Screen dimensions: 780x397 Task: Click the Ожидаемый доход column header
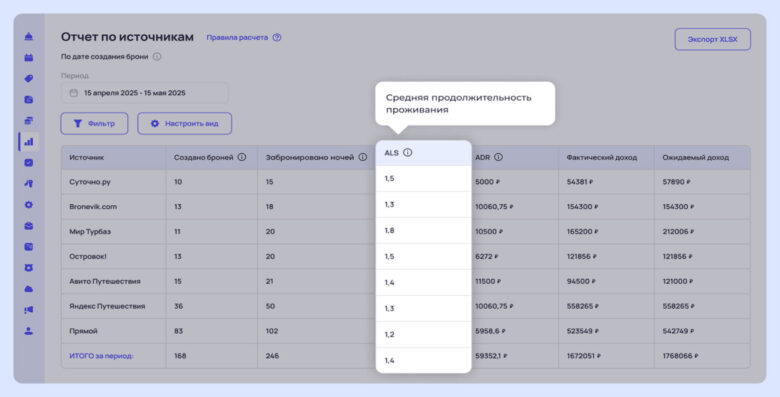coord(695,157)
